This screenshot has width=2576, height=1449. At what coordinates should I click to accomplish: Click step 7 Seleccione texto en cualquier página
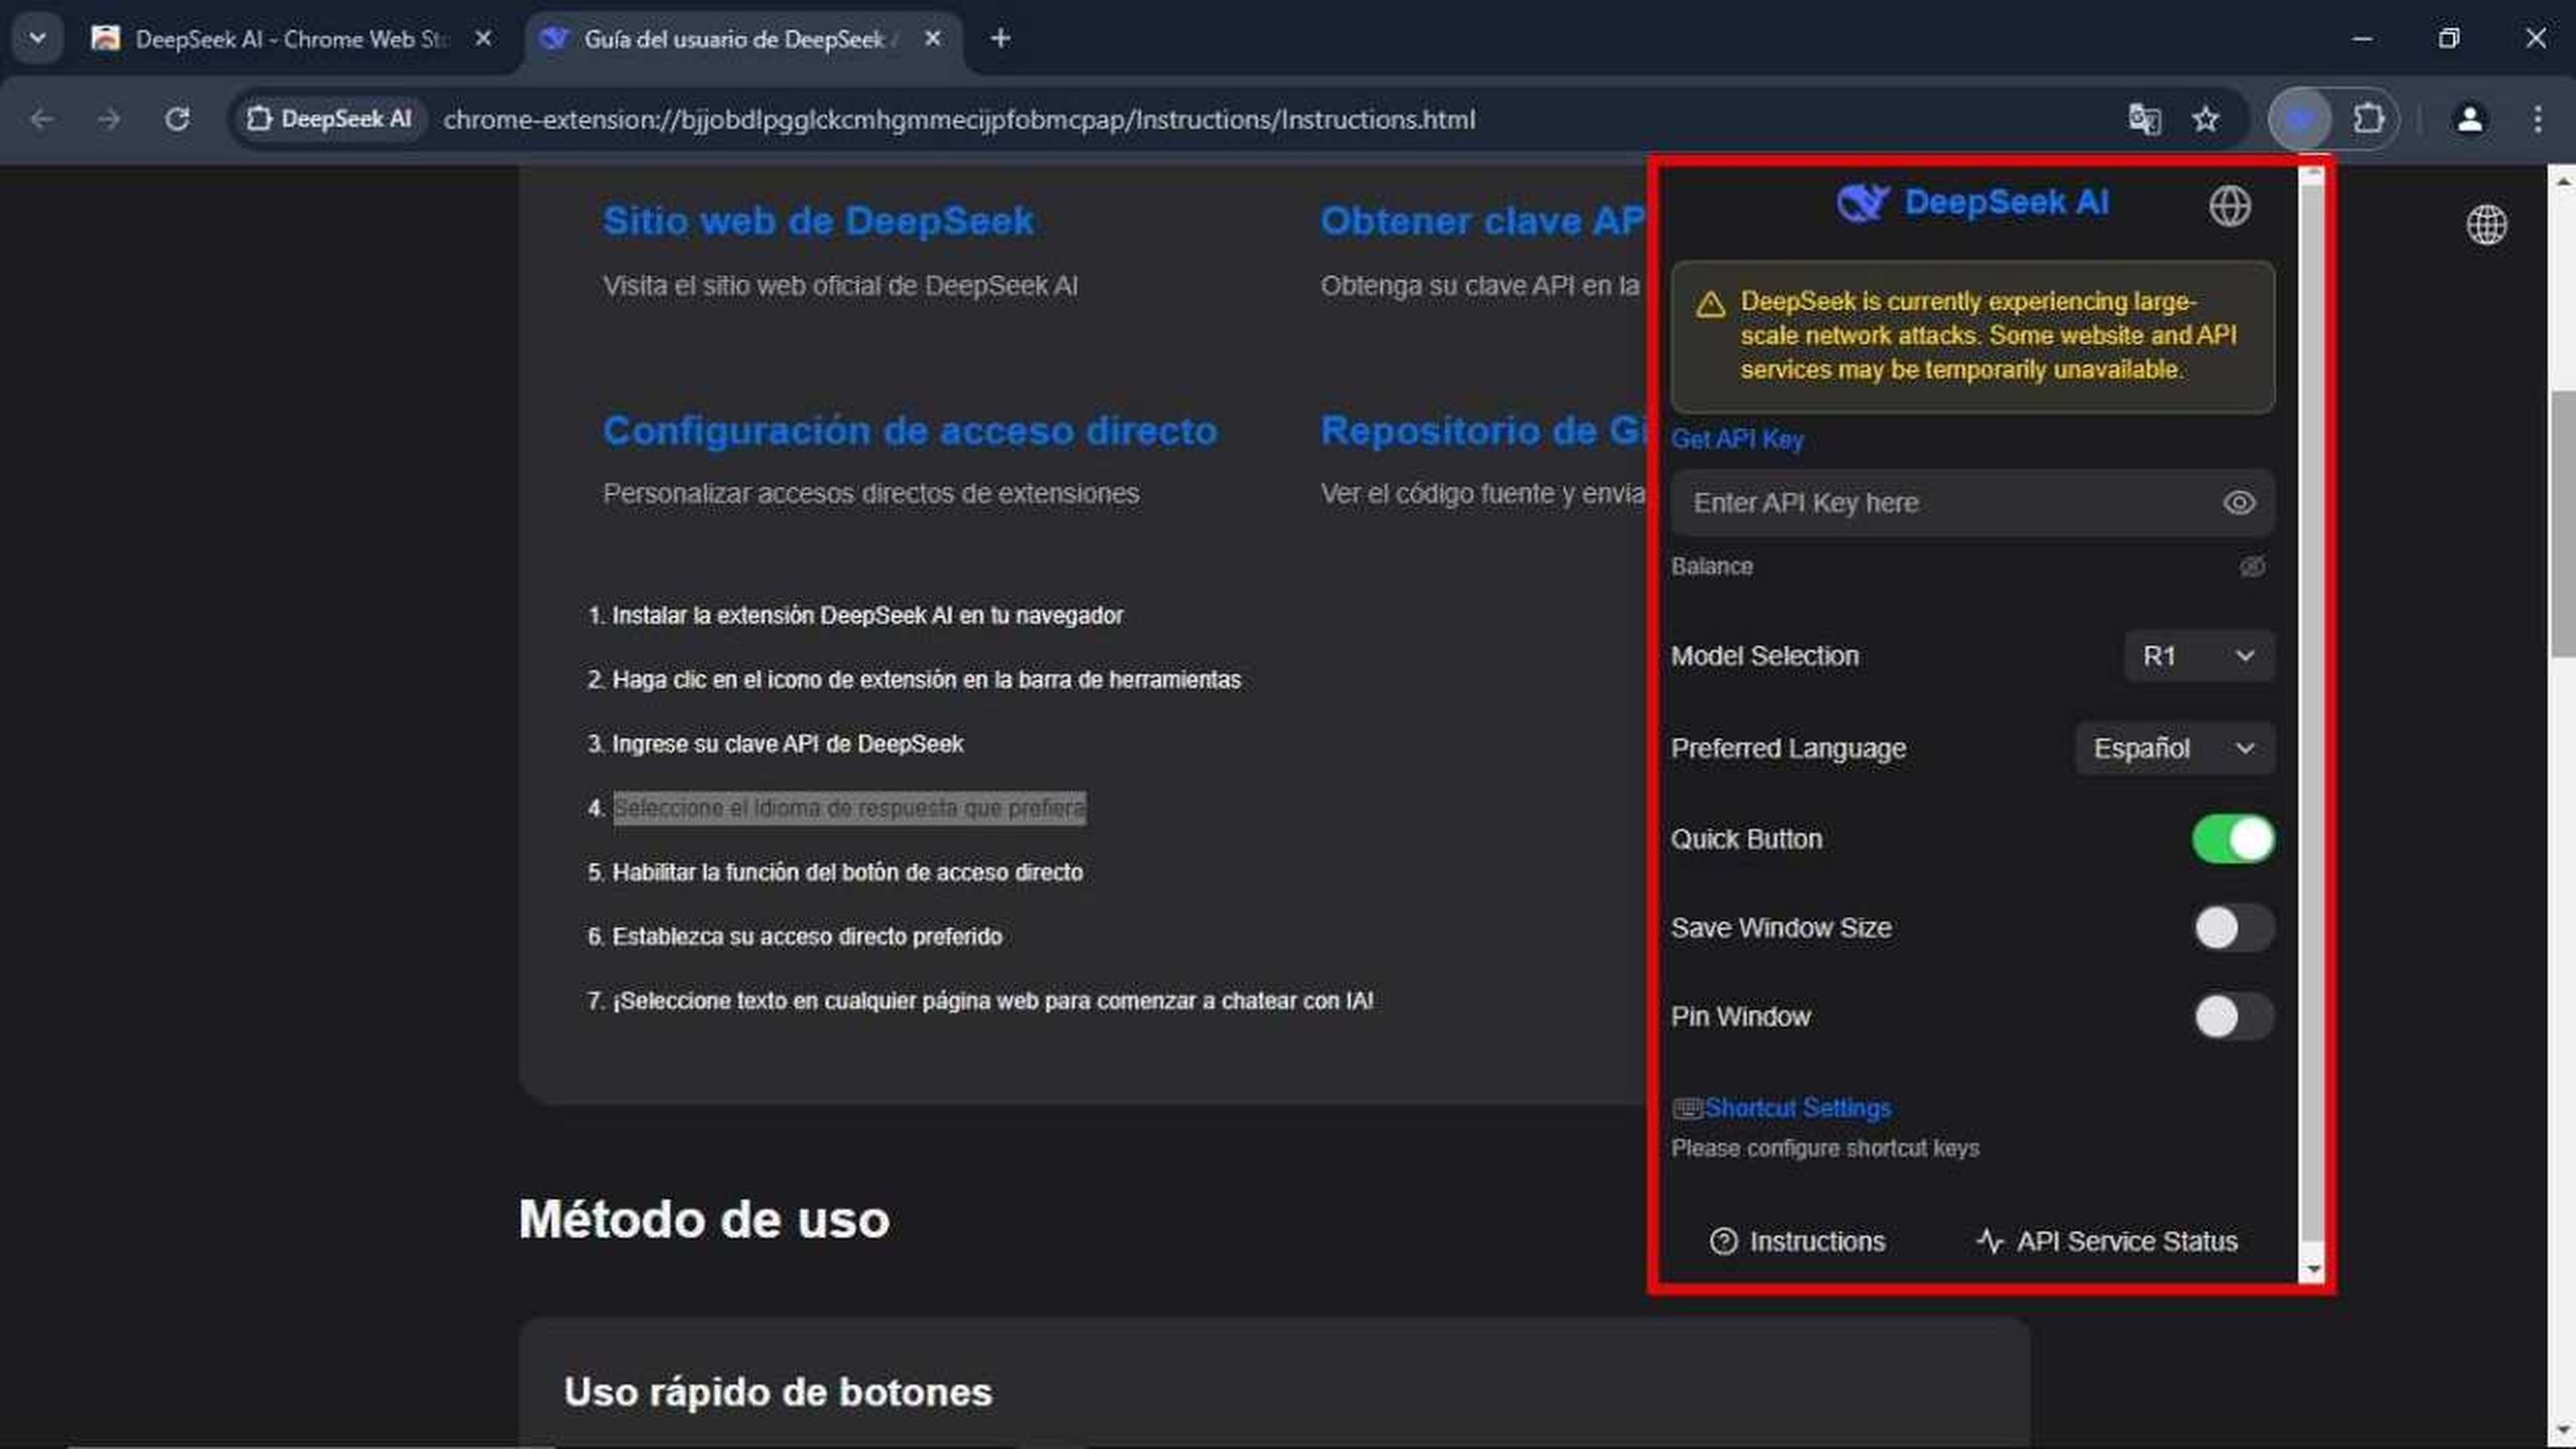pos(992,1001)
